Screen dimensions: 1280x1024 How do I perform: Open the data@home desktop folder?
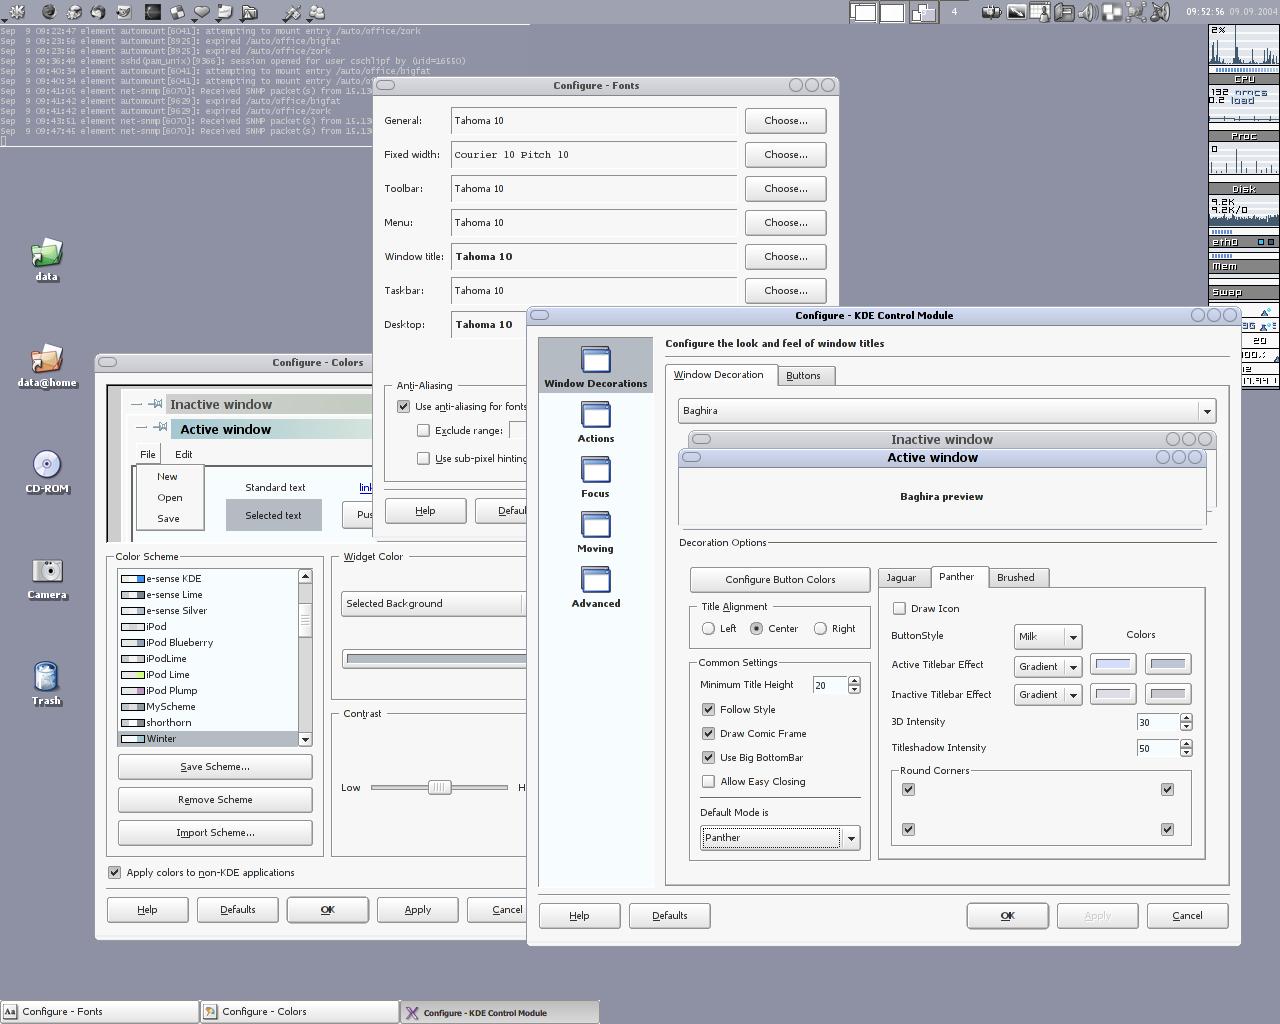coord(46,366)
